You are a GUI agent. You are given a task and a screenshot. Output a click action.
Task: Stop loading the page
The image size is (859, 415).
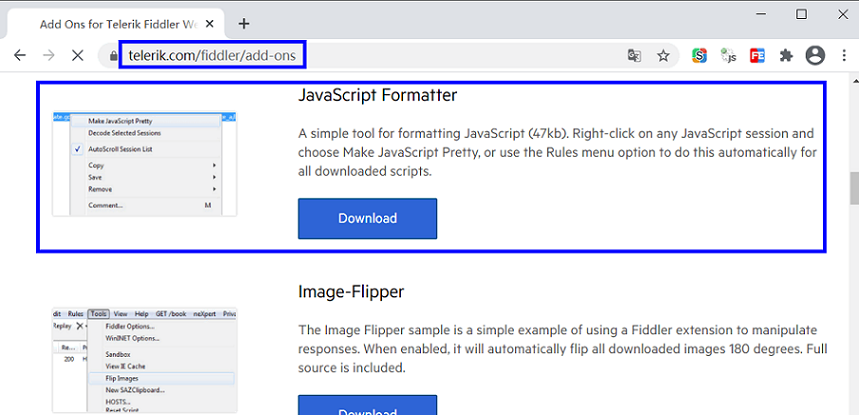[77, 55]
